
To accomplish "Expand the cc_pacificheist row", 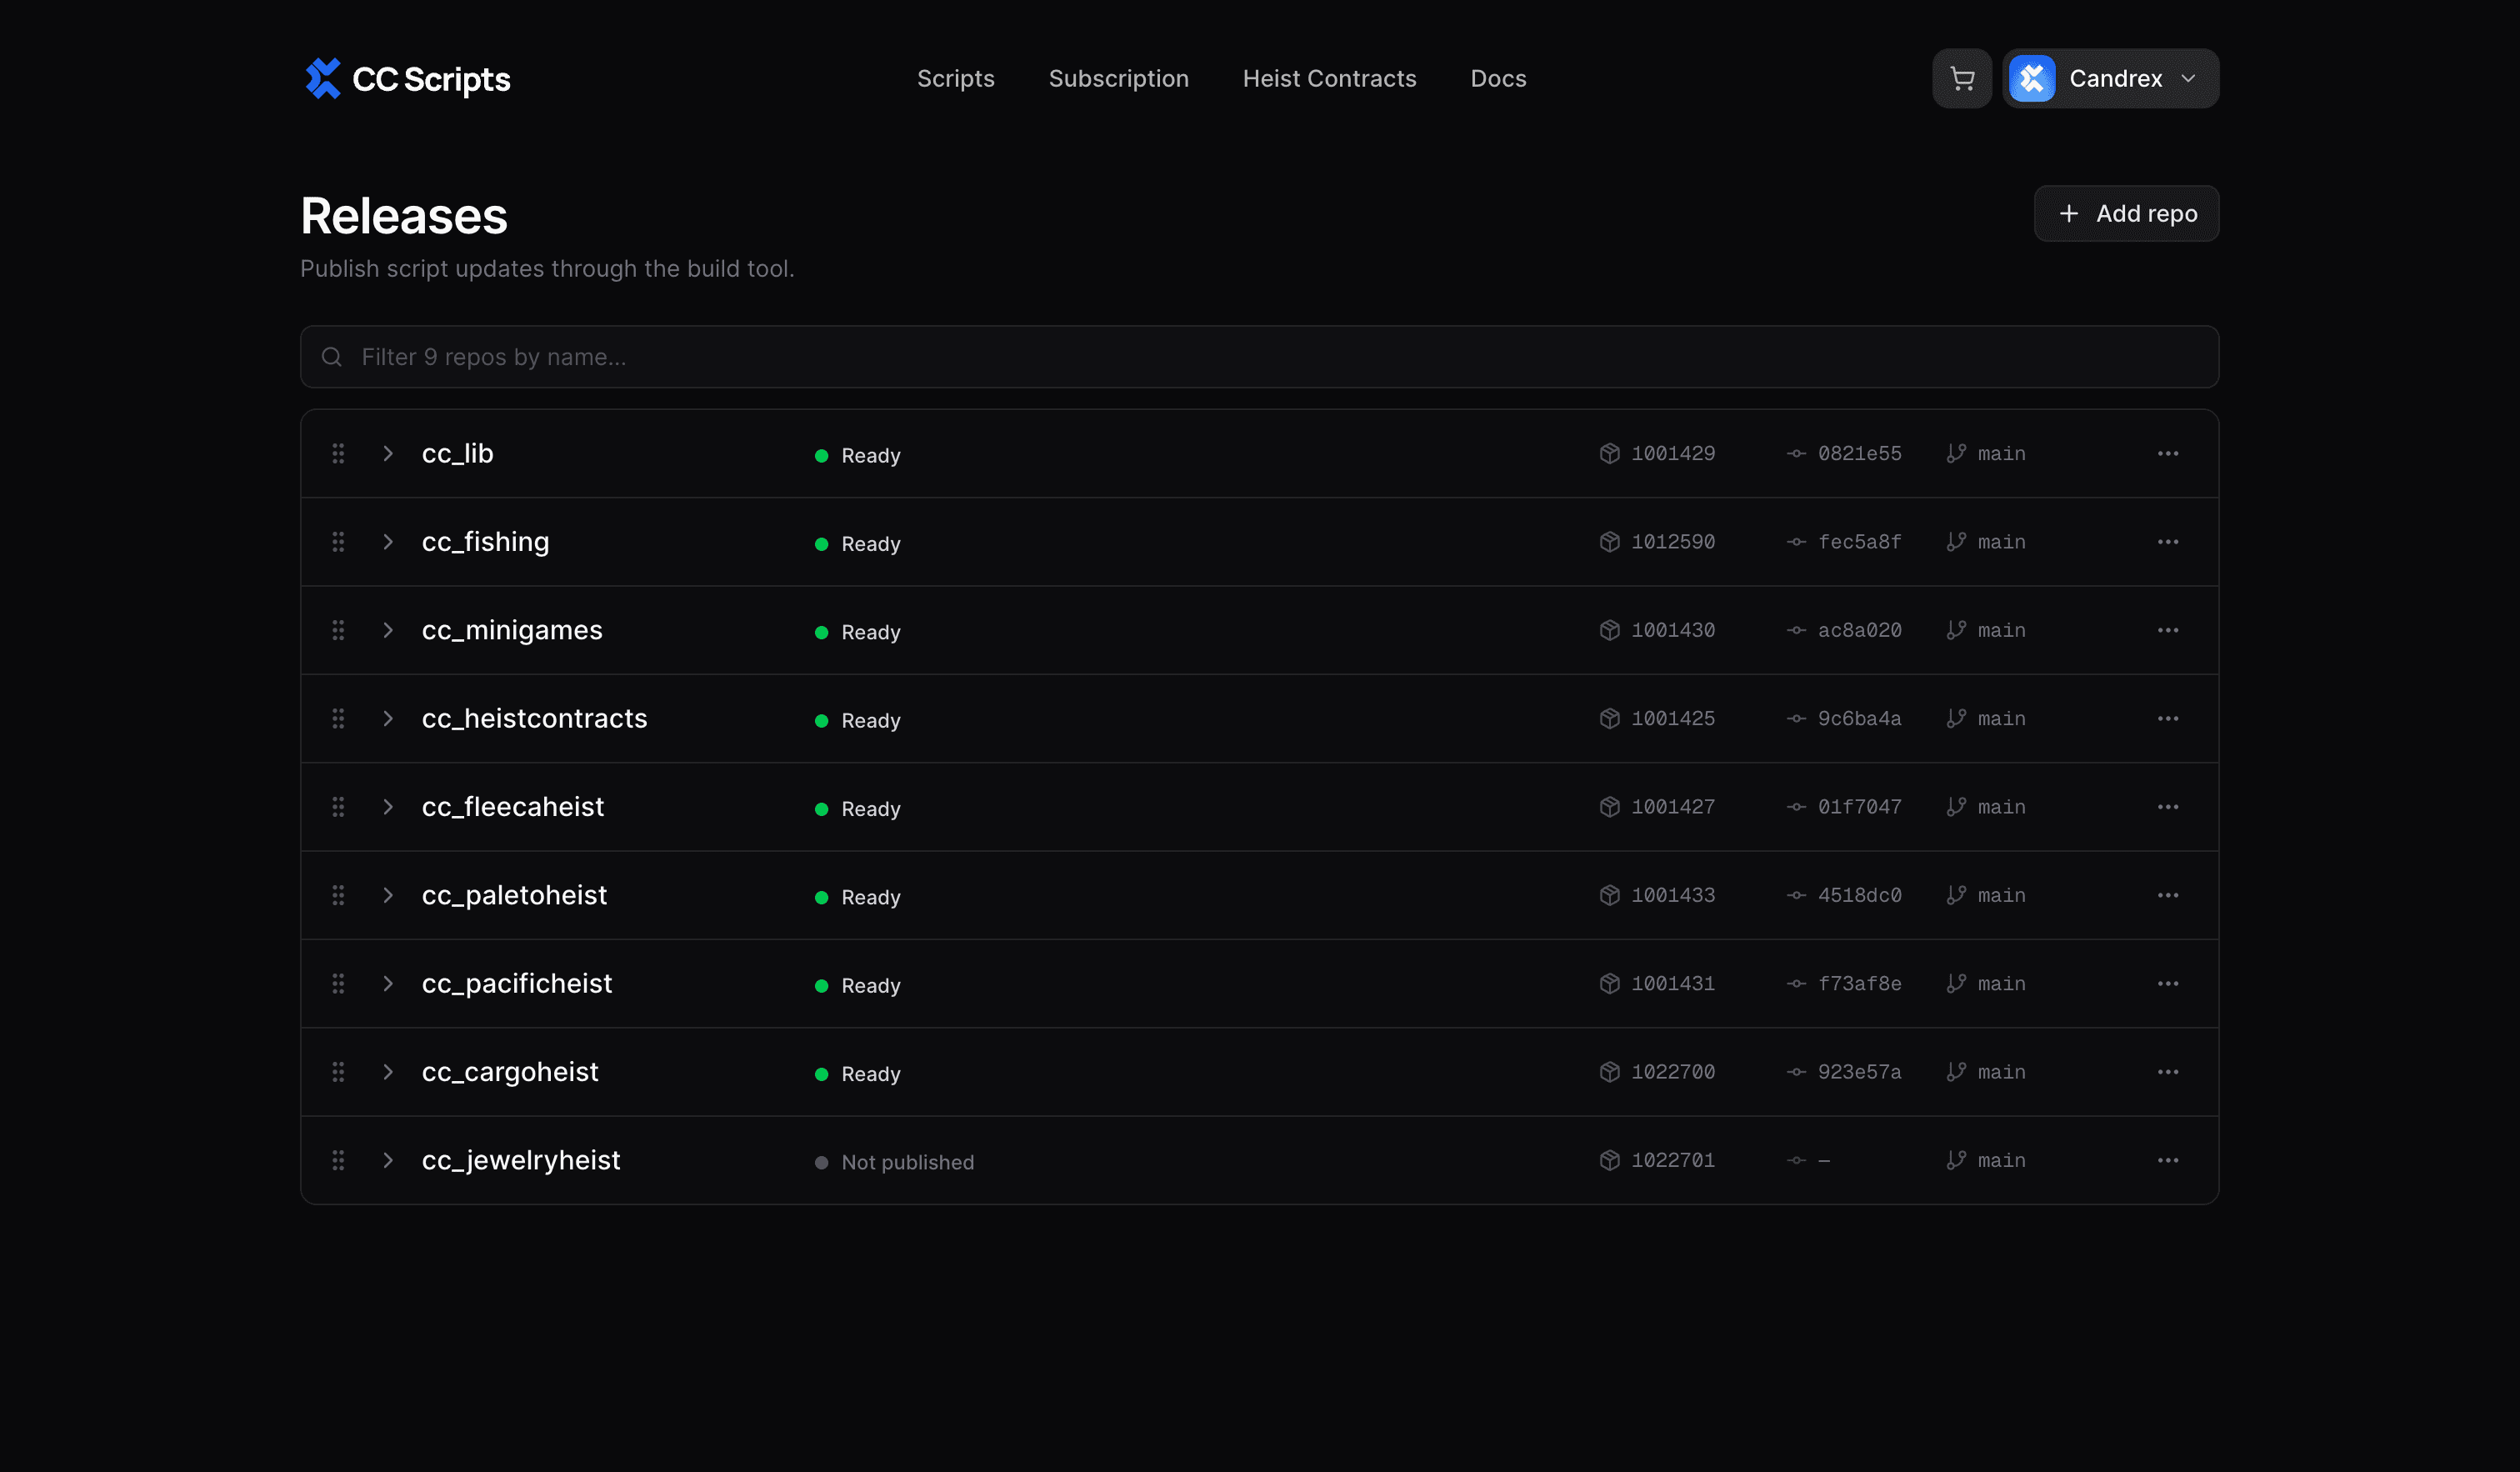I will click(388, 983).
